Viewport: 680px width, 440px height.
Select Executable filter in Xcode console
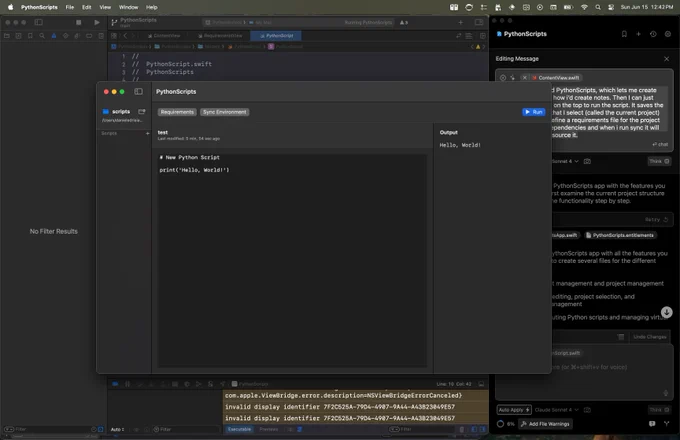coord(239,429)
